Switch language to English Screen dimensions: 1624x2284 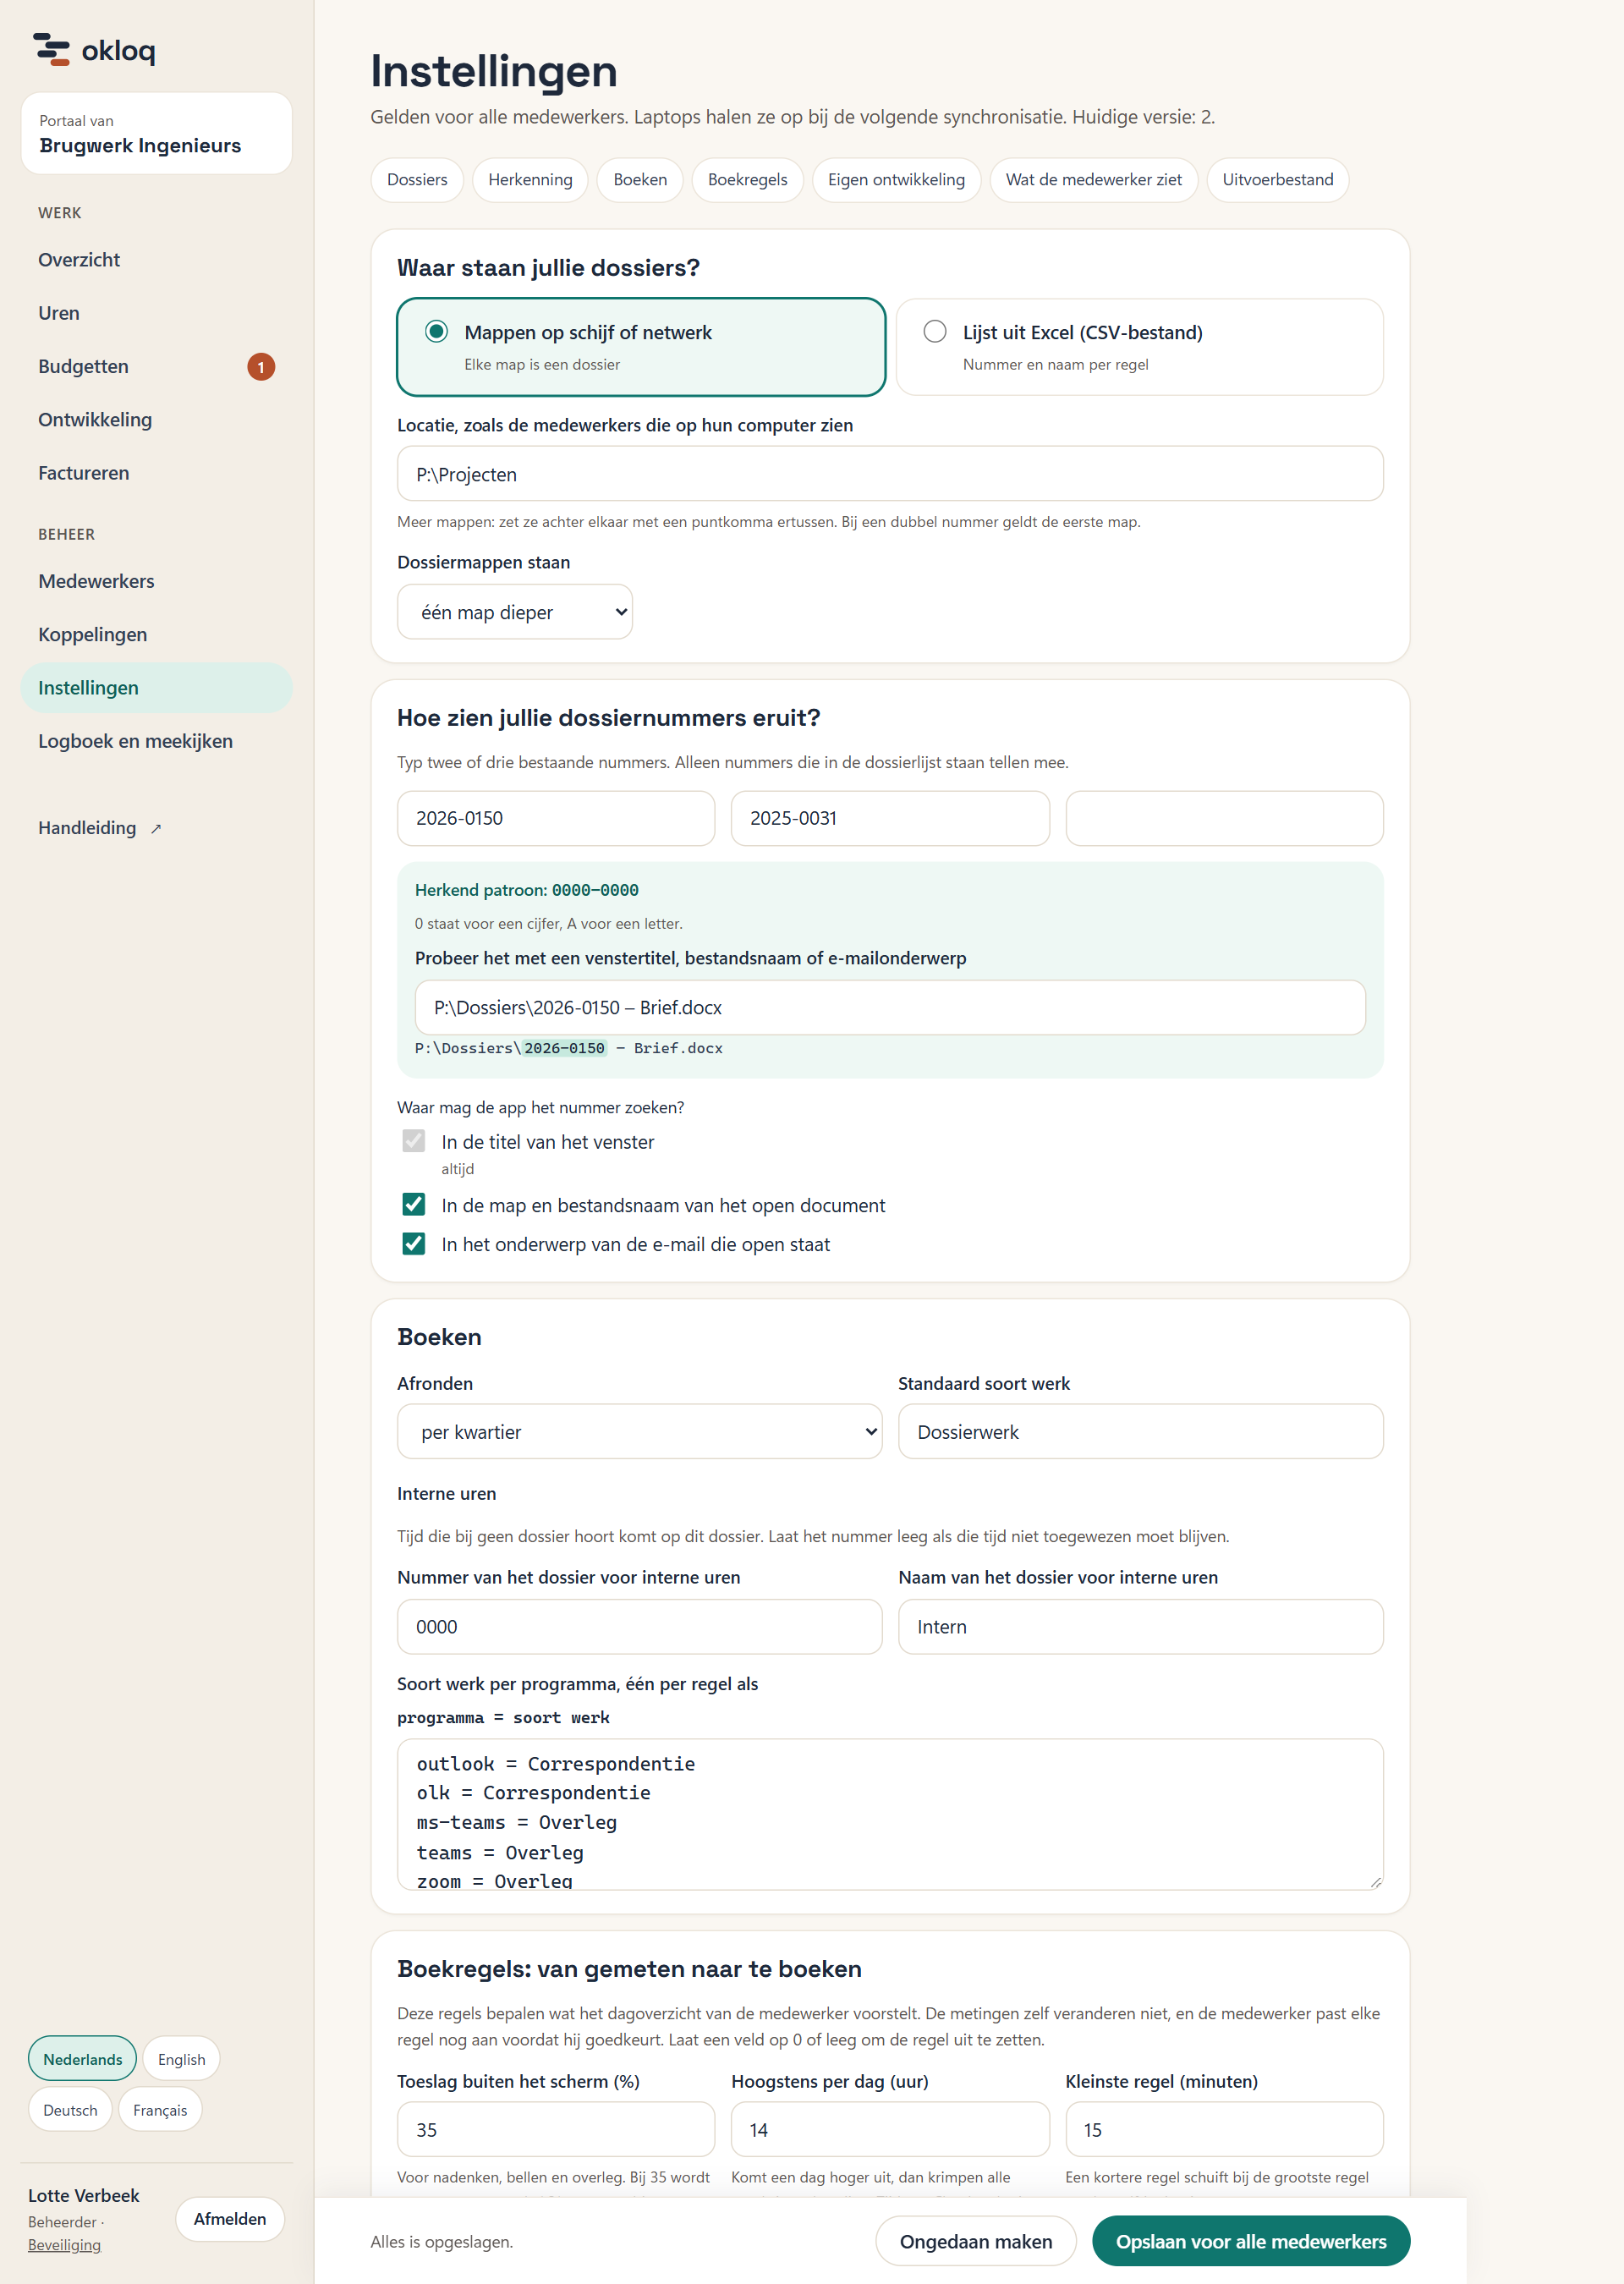coord(181,2059)
